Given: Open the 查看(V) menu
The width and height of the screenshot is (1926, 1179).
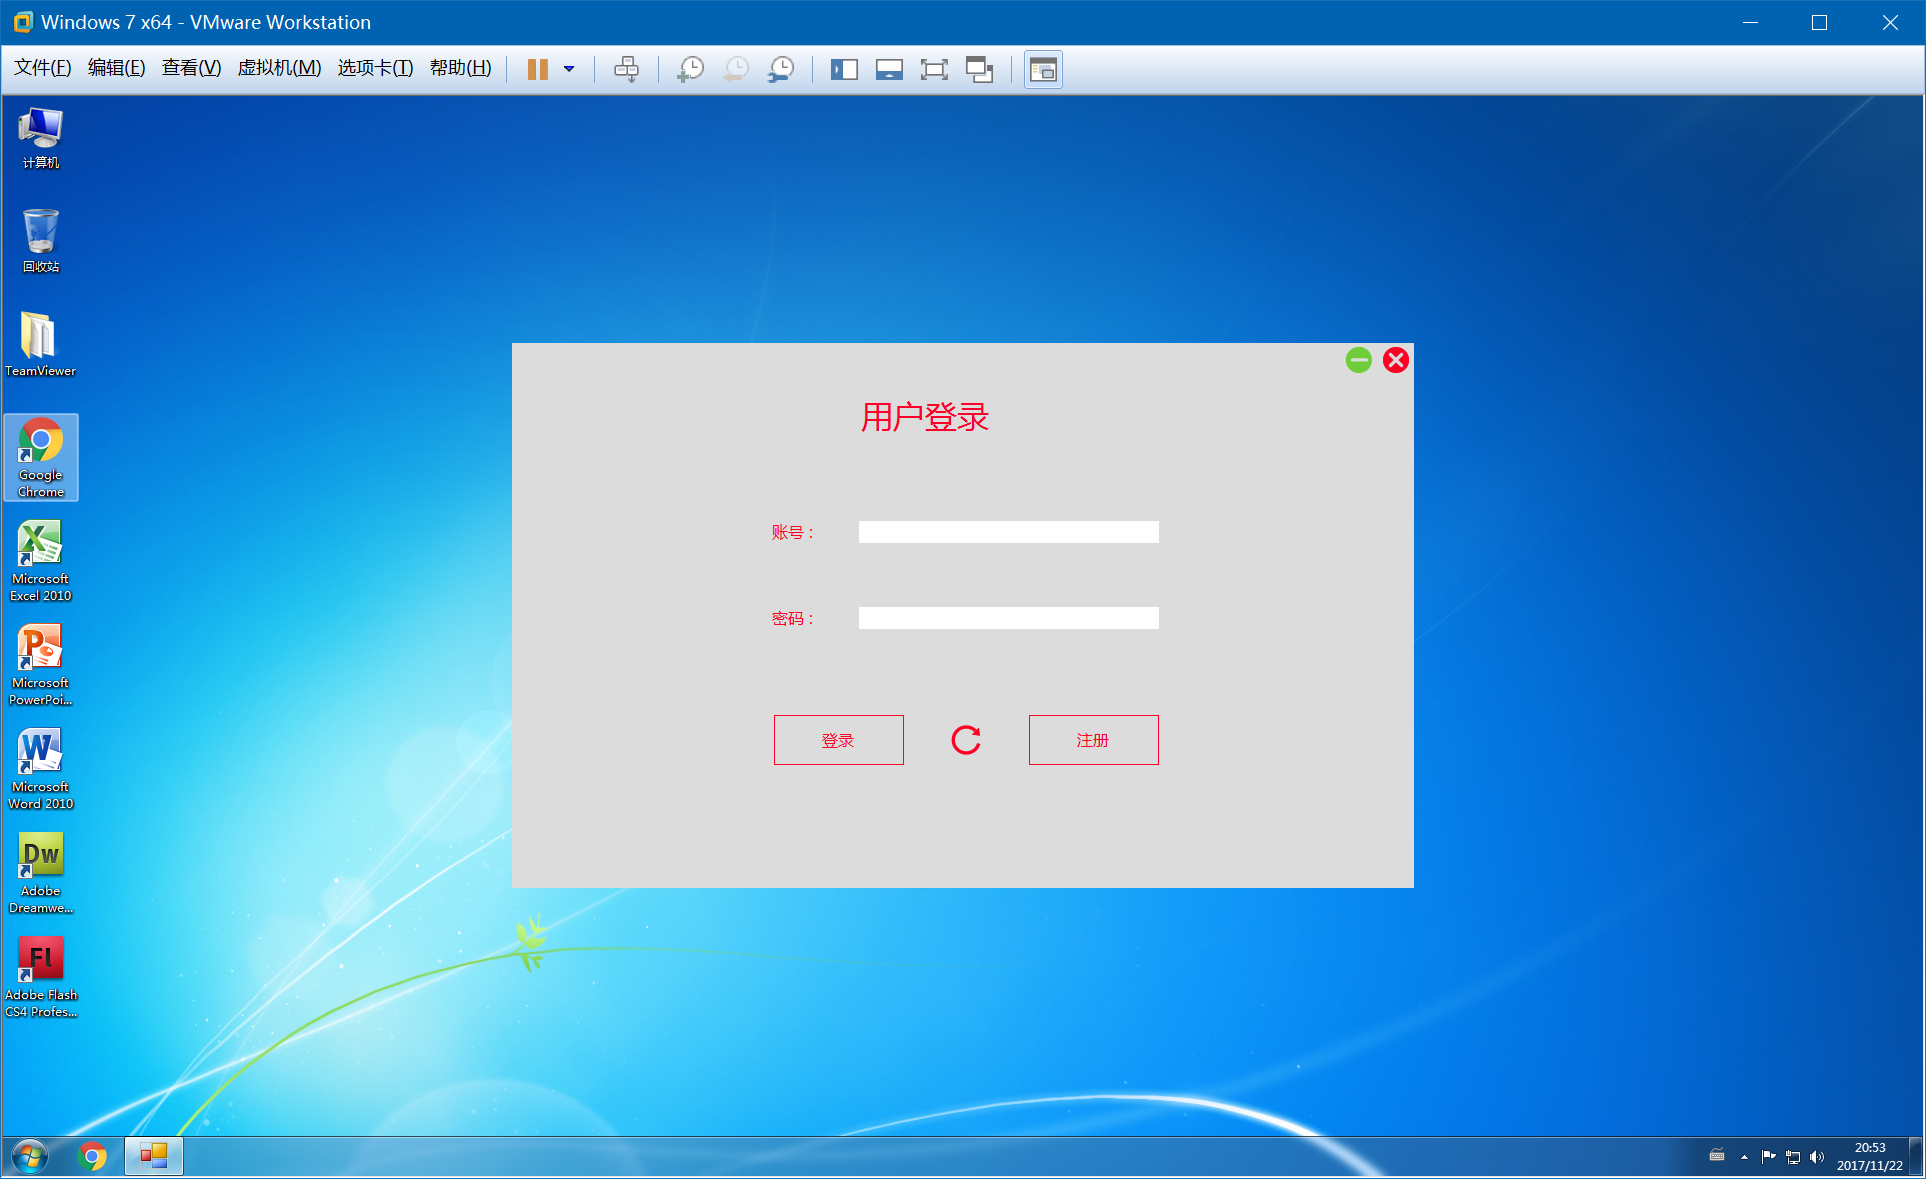Looking at the screenshot, I should tap(191, 68).
